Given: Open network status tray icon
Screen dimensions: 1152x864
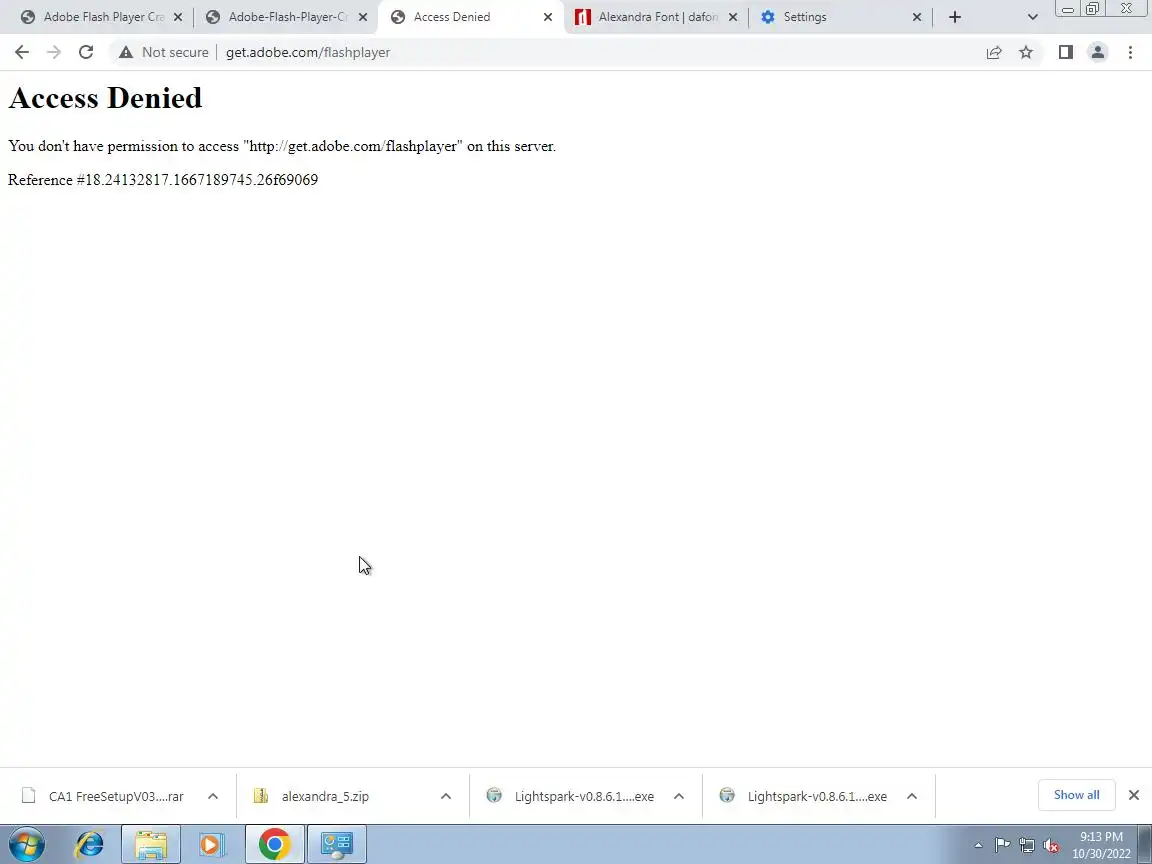Looking at the screenshot, I should (x=1027, y=845).
